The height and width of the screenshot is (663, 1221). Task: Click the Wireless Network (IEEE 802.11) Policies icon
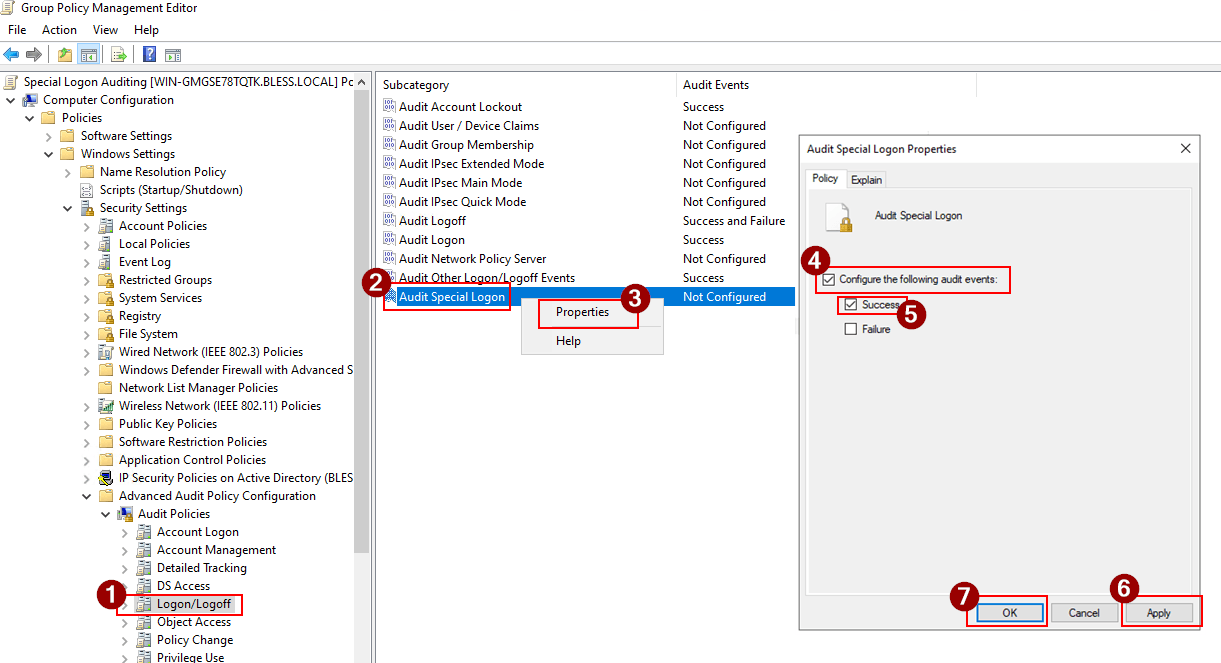(107, 406)
